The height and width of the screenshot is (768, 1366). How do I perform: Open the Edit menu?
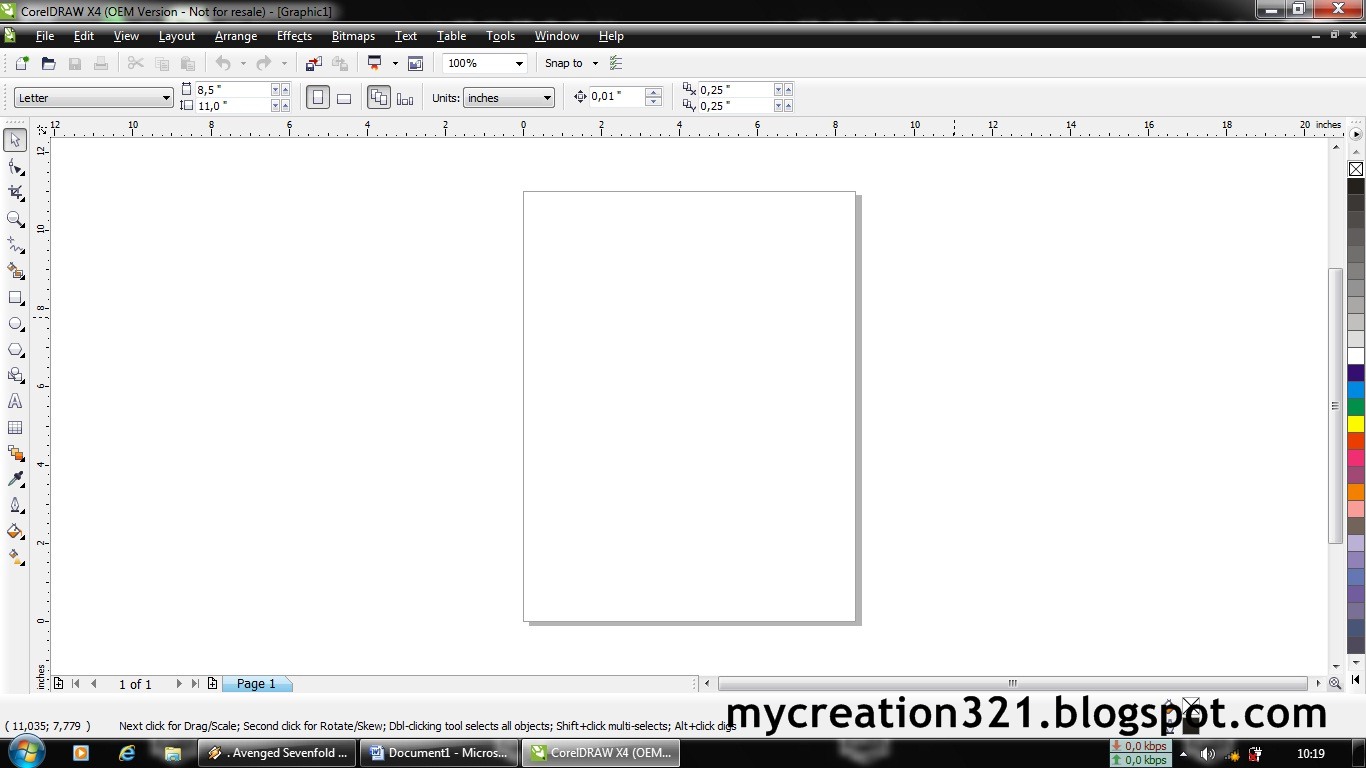tap(84, 36)
